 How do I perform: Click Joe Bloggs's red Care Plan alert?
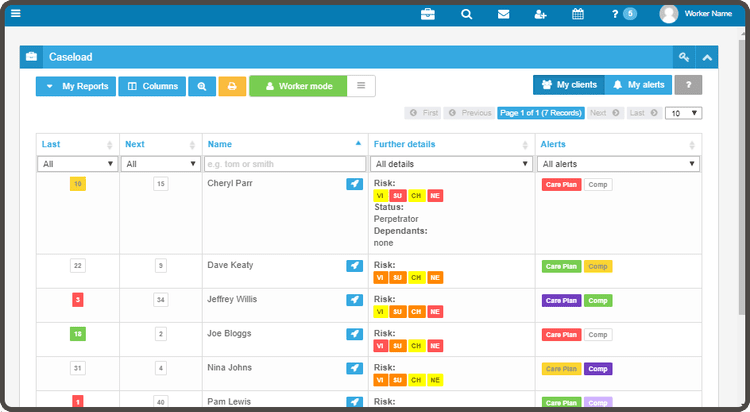[x=562, y=335]
